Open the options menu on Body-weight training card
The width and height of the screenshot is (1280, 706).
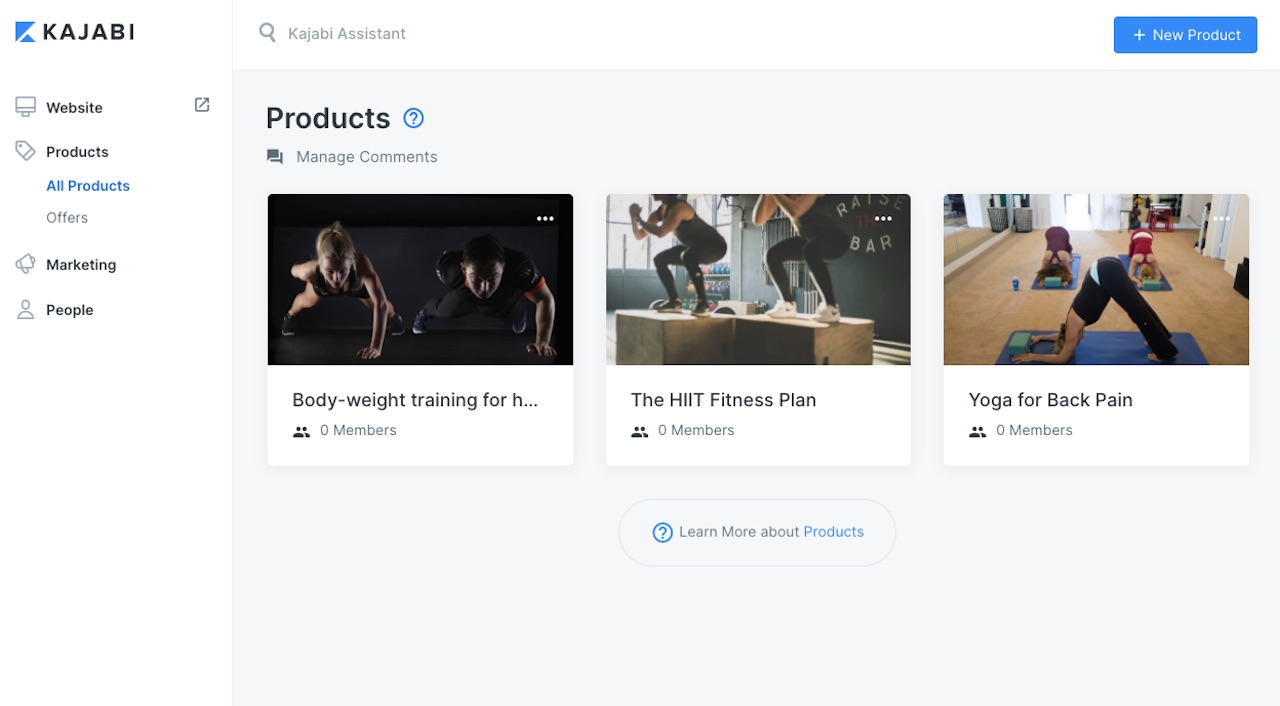coord(545,218)
